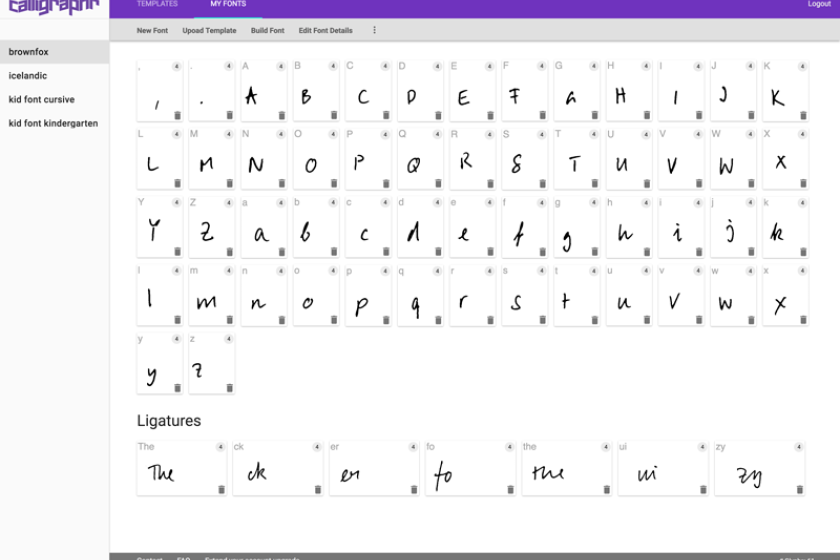The height and width of the screenshot is (560, 840).
Task: Switch to the My Fonts tab
Action: [228, 4]
